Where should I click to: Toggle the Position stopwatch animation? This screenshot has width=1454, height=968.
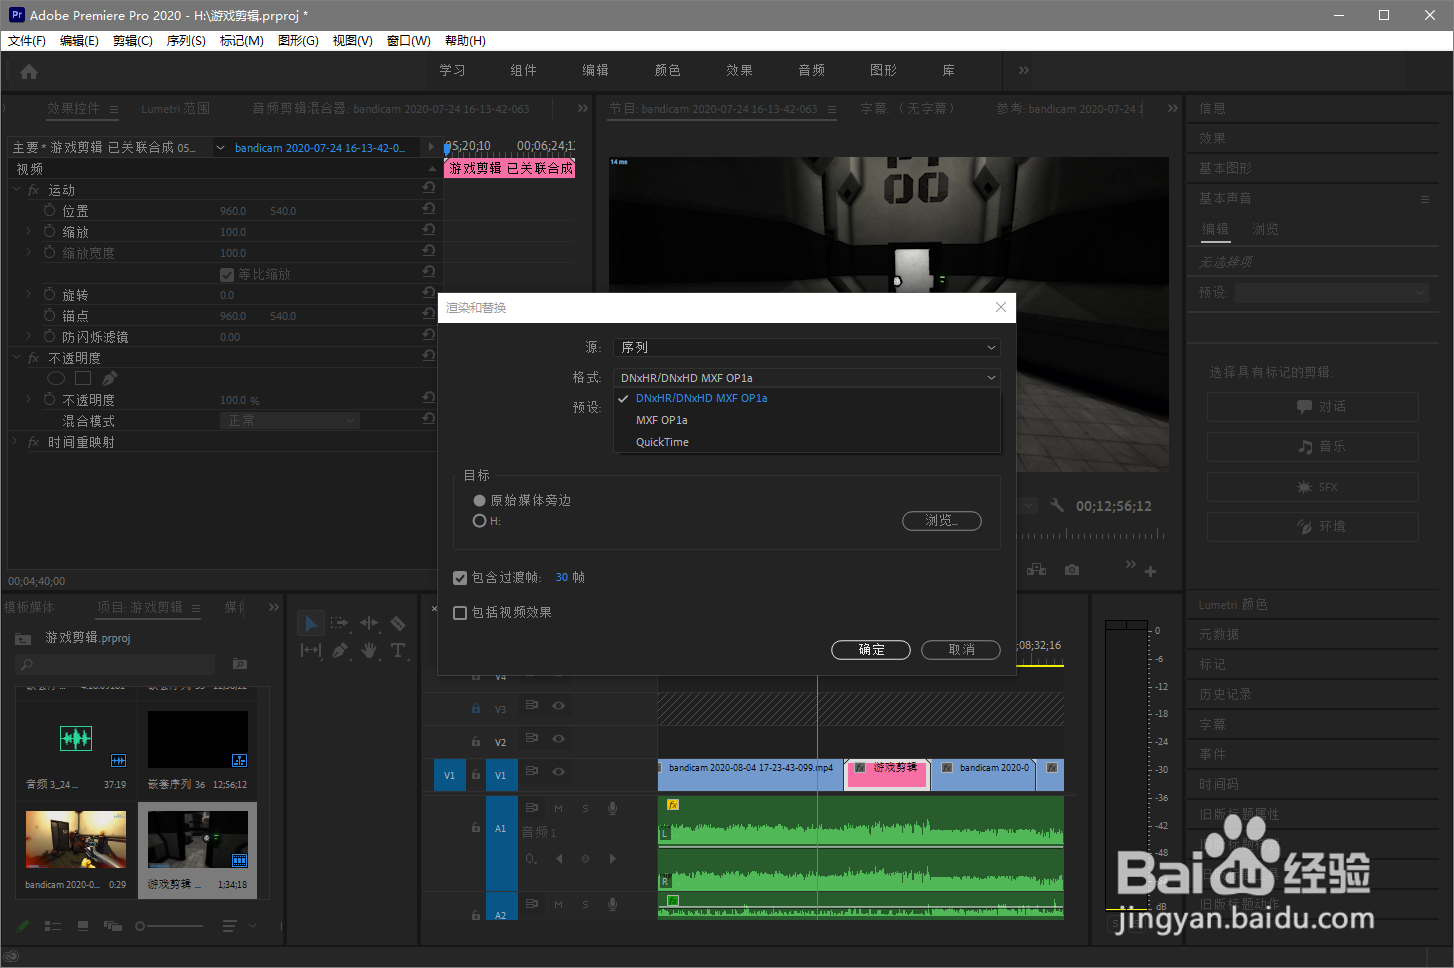pos(50,211)
